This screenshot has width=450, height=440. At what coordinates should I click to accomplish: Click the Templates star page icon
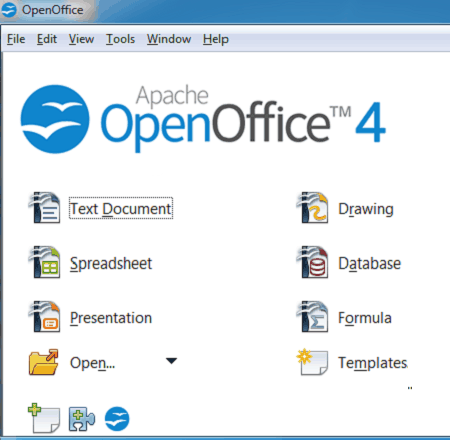click(312, 362)
